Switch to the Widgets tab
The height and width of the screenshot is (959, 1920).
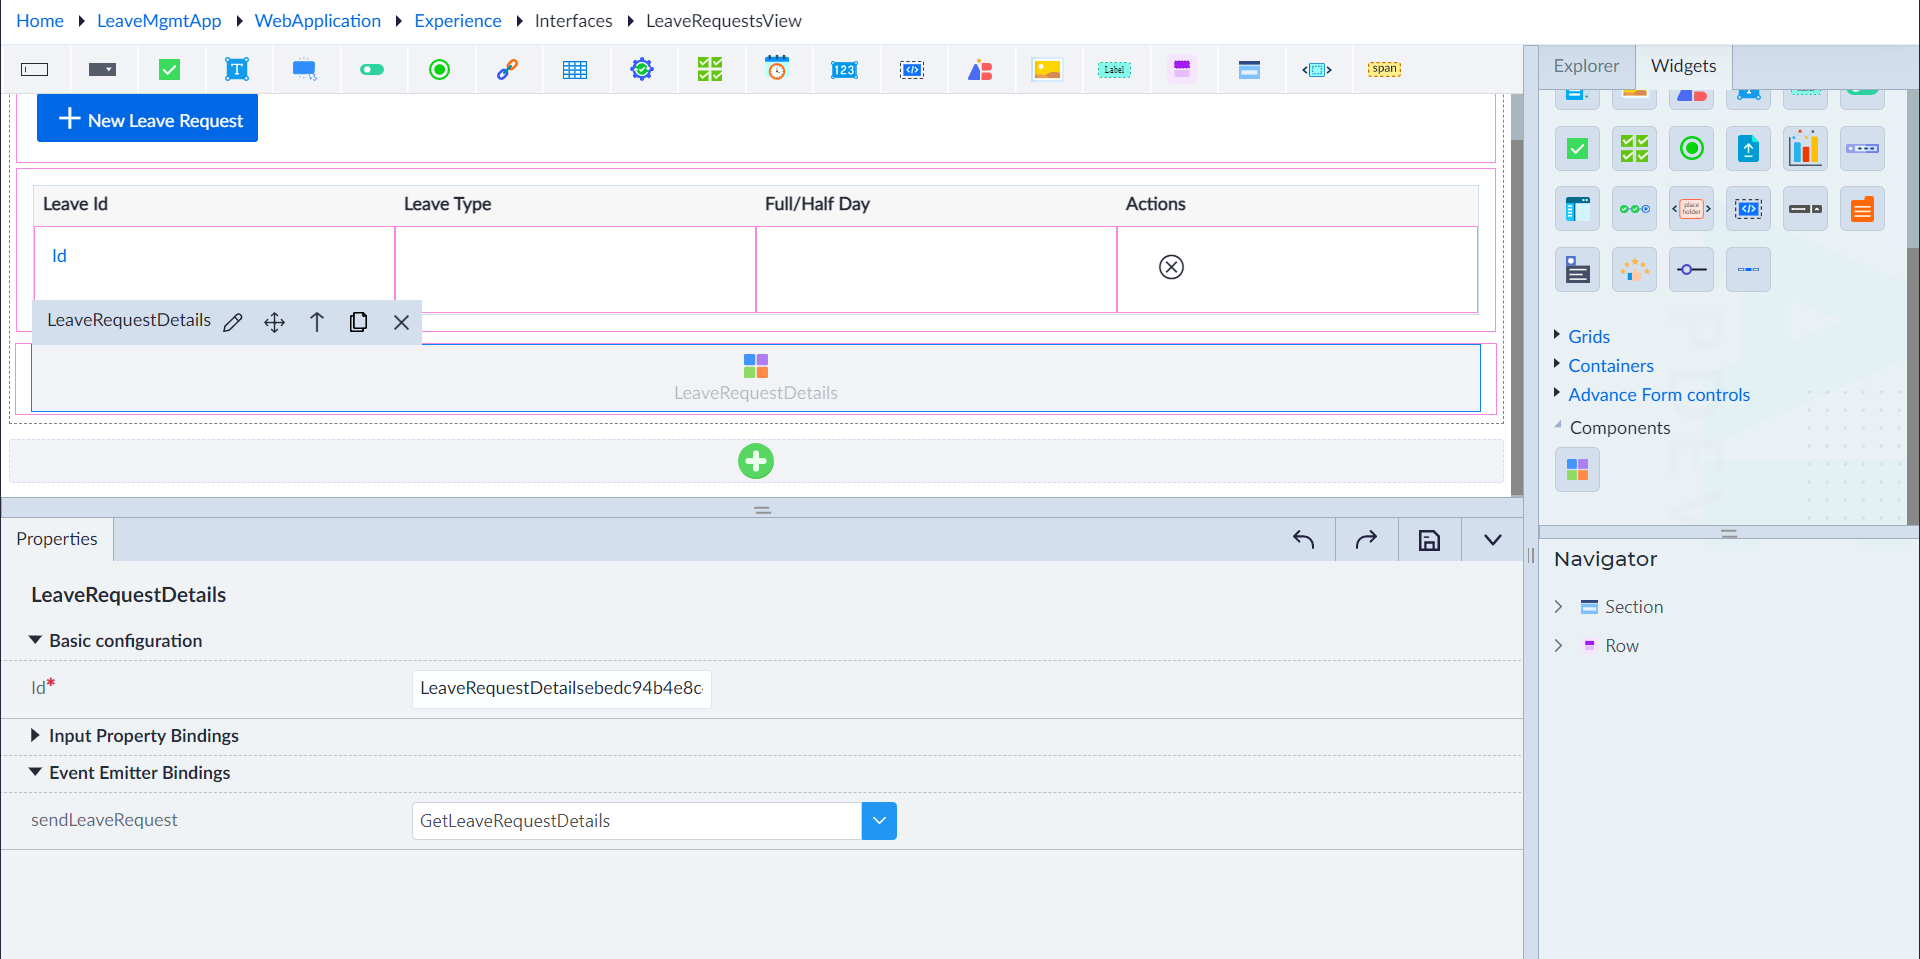pyautogui.click(x=1683, y=66)
